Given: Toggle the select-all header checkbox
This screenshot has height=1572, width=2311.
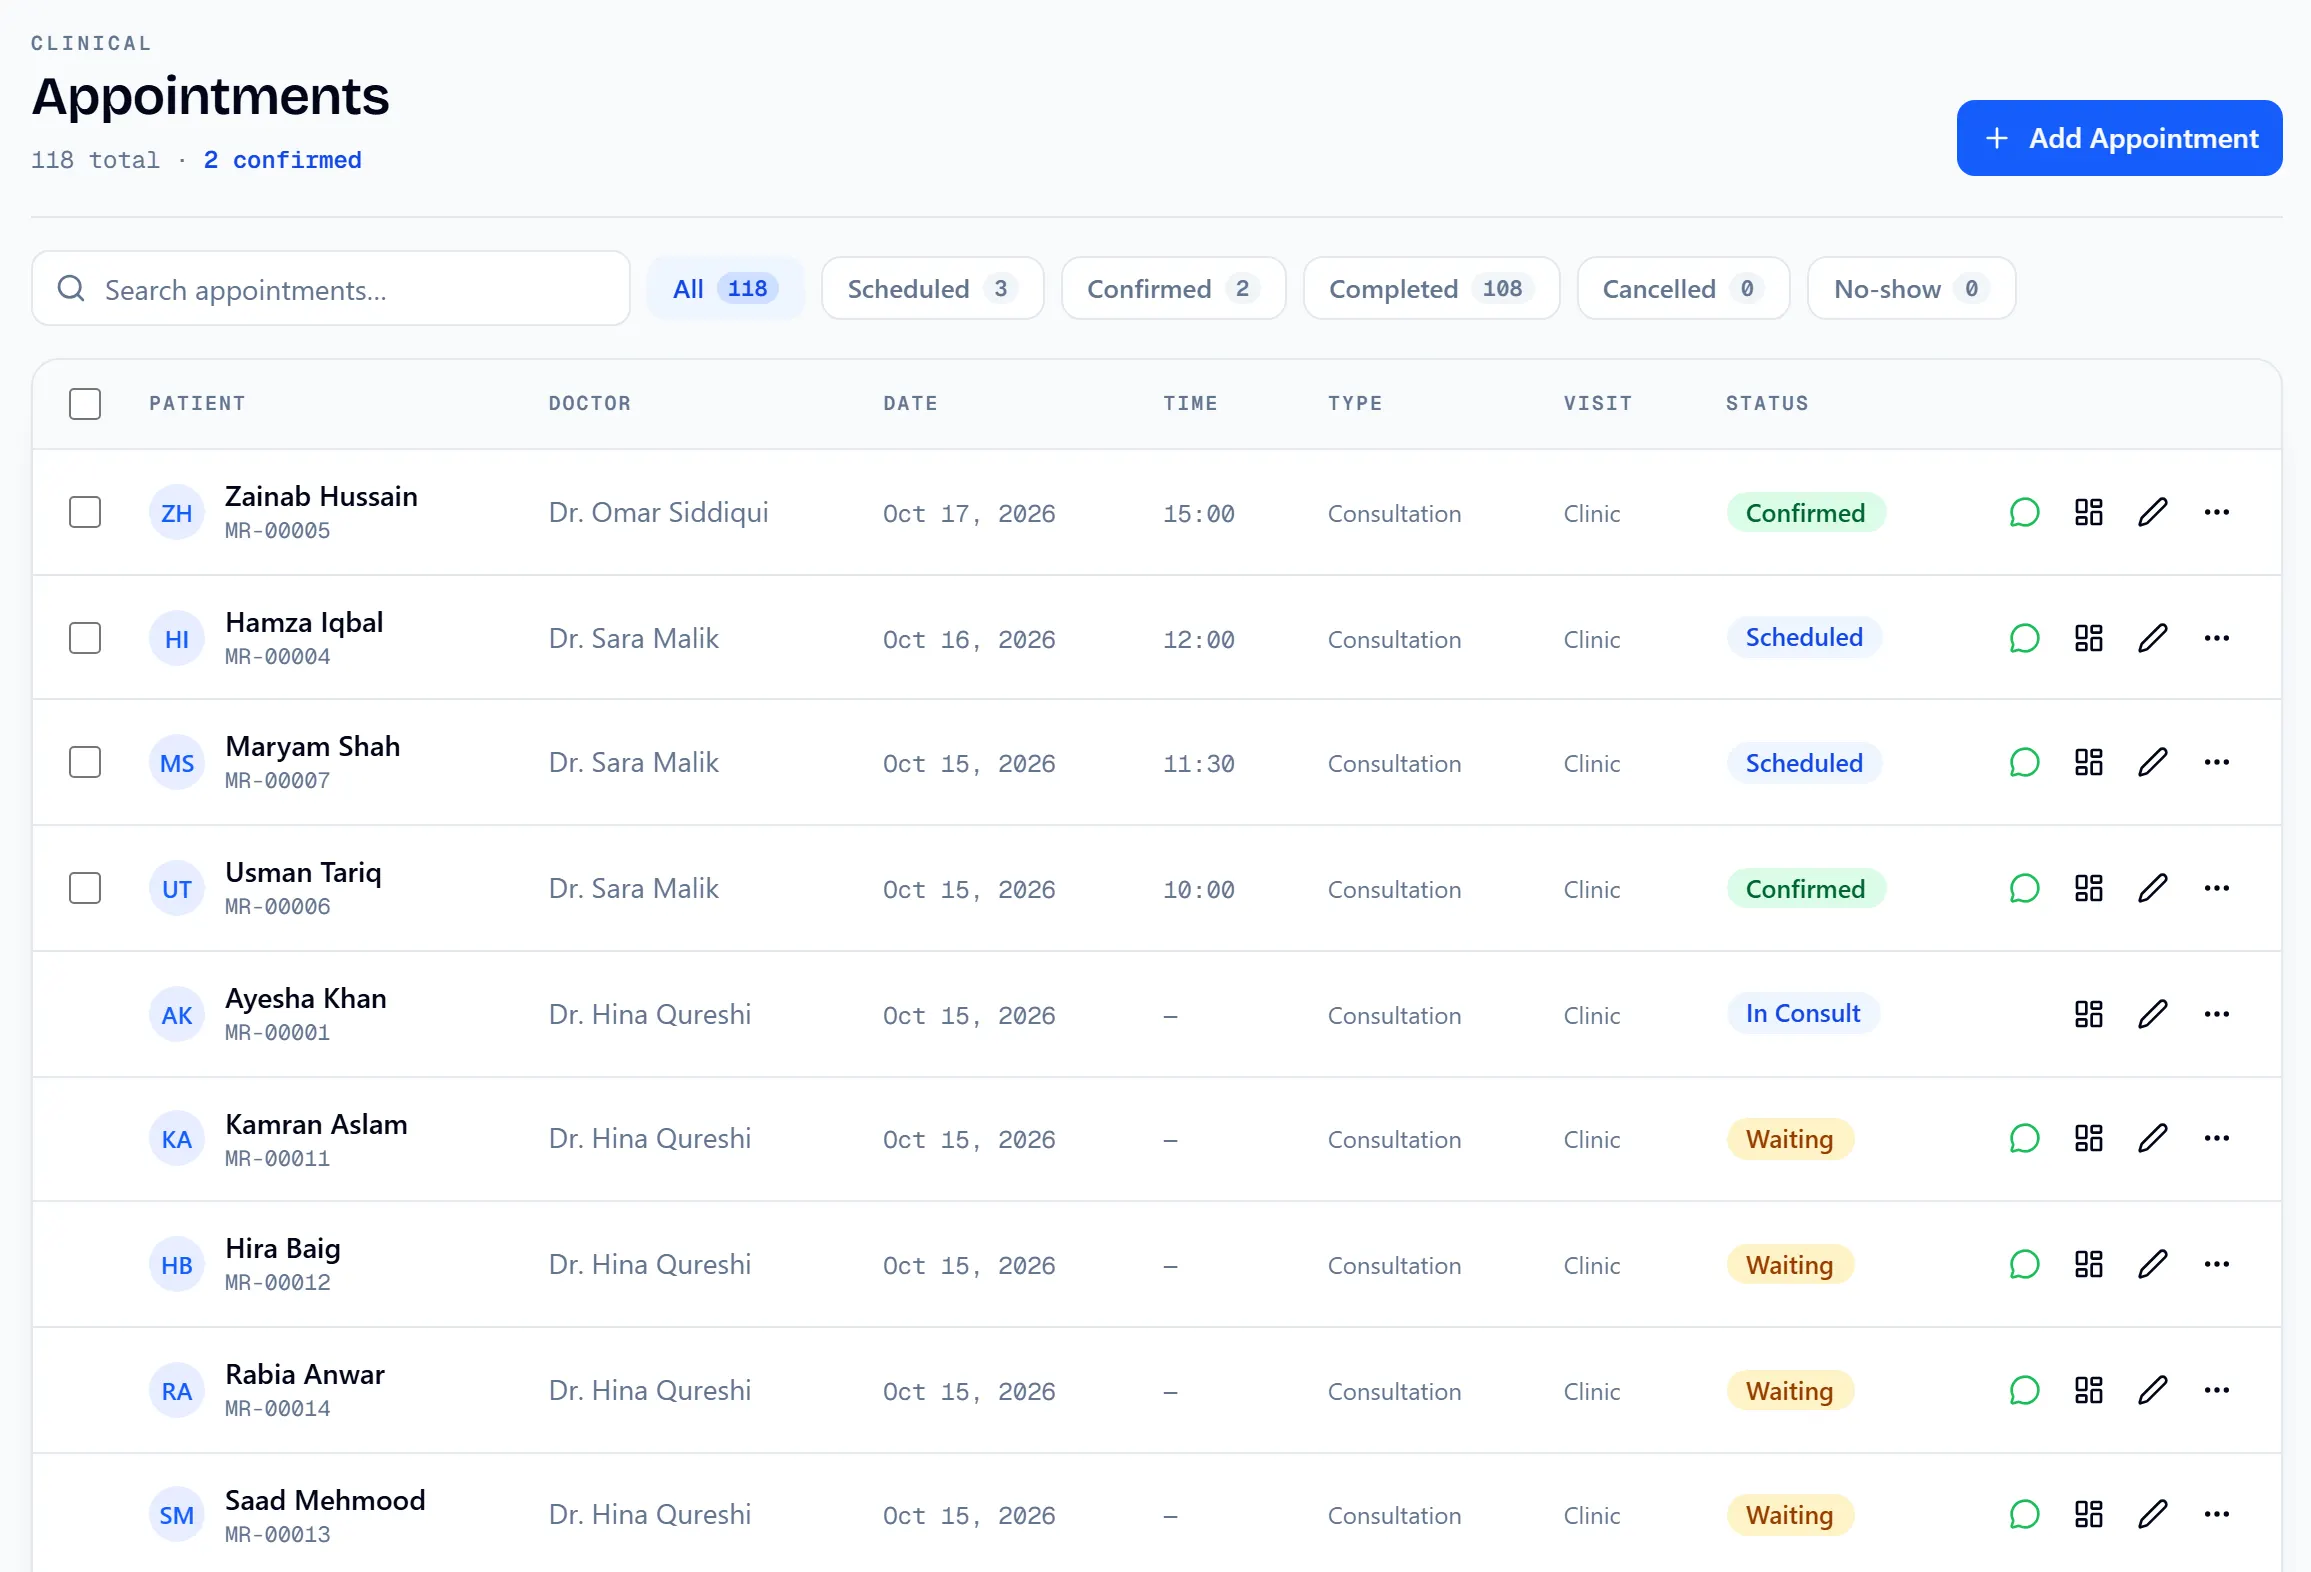Looking at the screenshot, I should click(85, 404).
